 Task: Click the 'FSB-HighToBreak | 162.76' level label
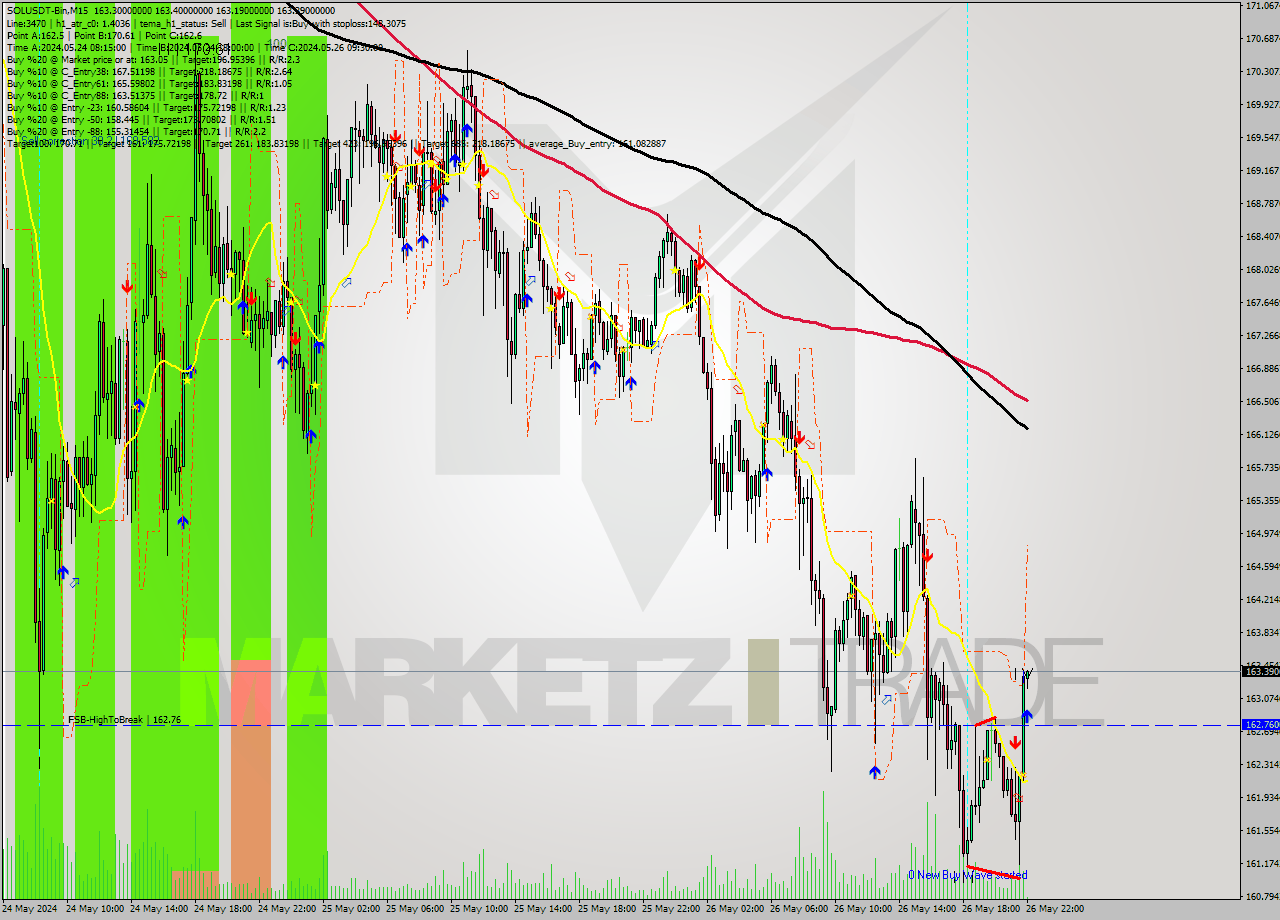[x=124, y=719]
